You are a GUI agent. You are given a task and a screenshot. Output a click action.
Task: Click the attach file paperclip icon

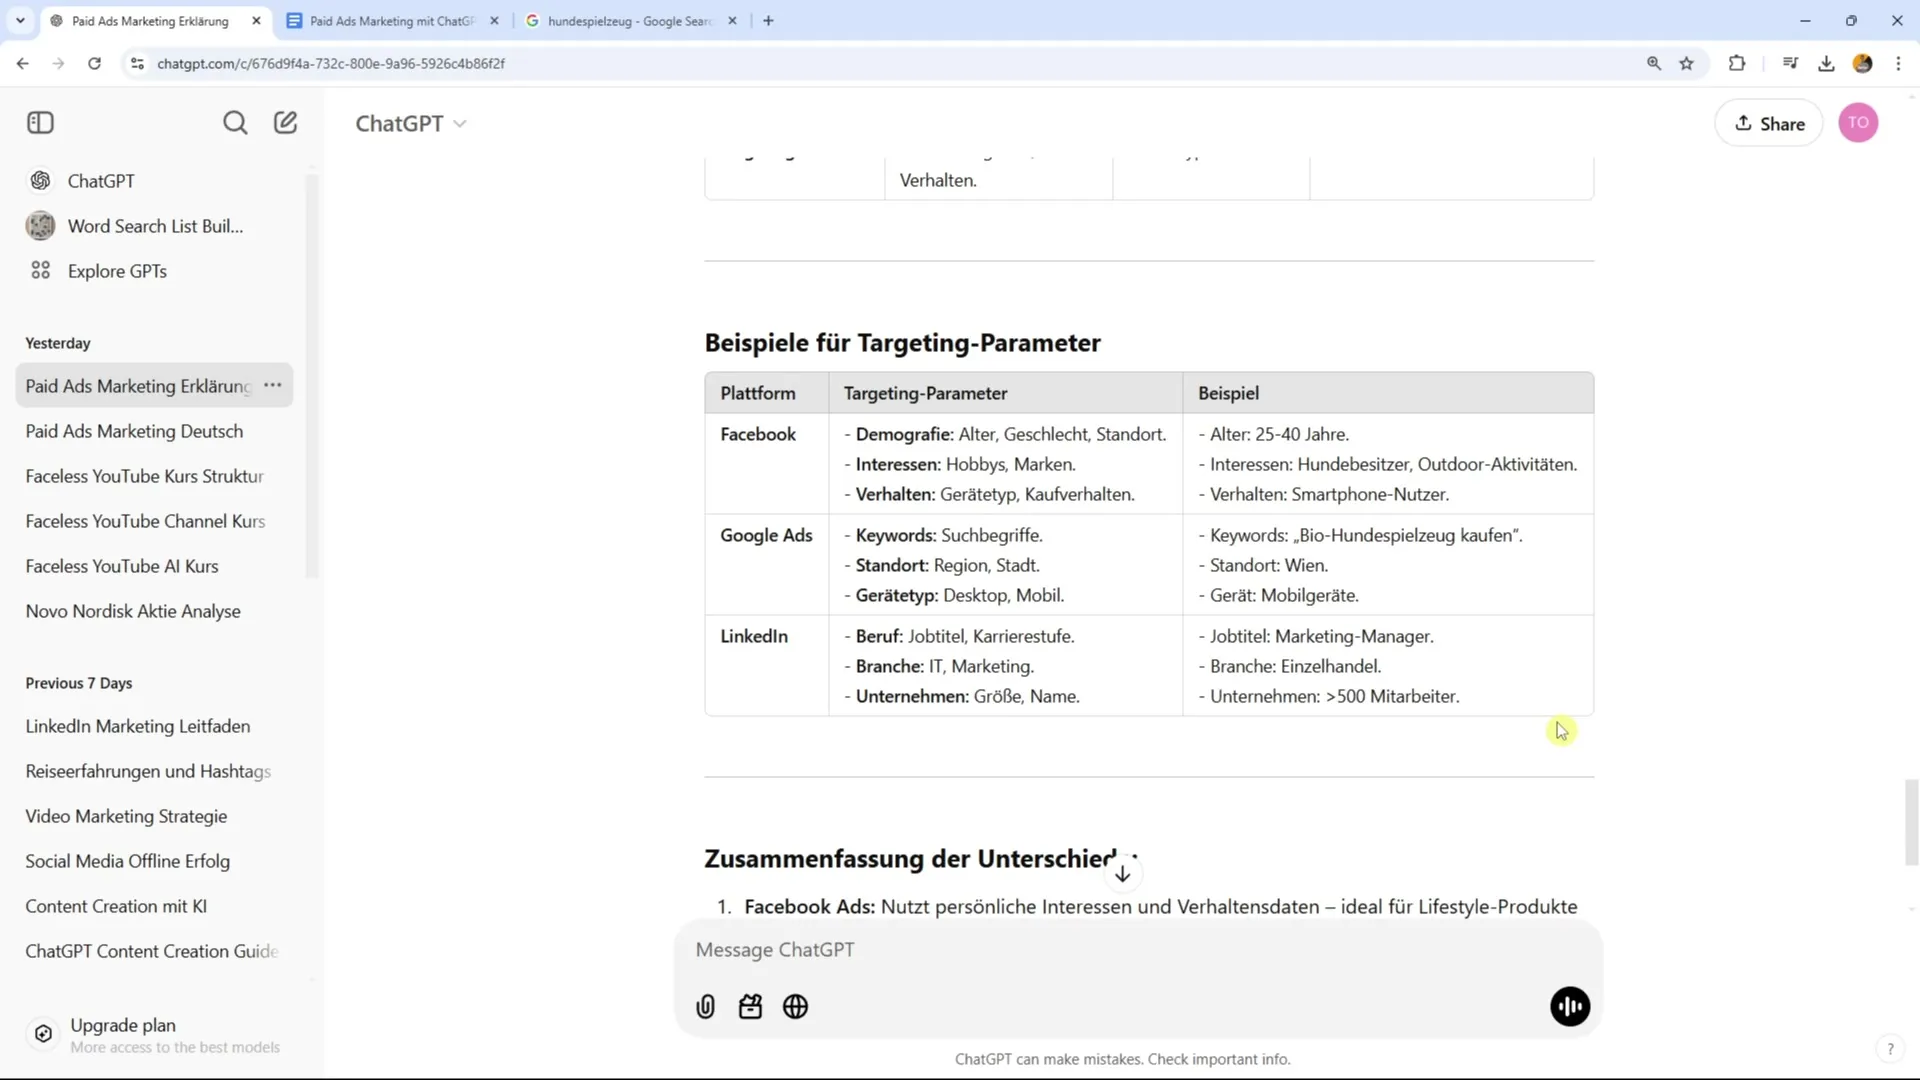click(705, 1007)
